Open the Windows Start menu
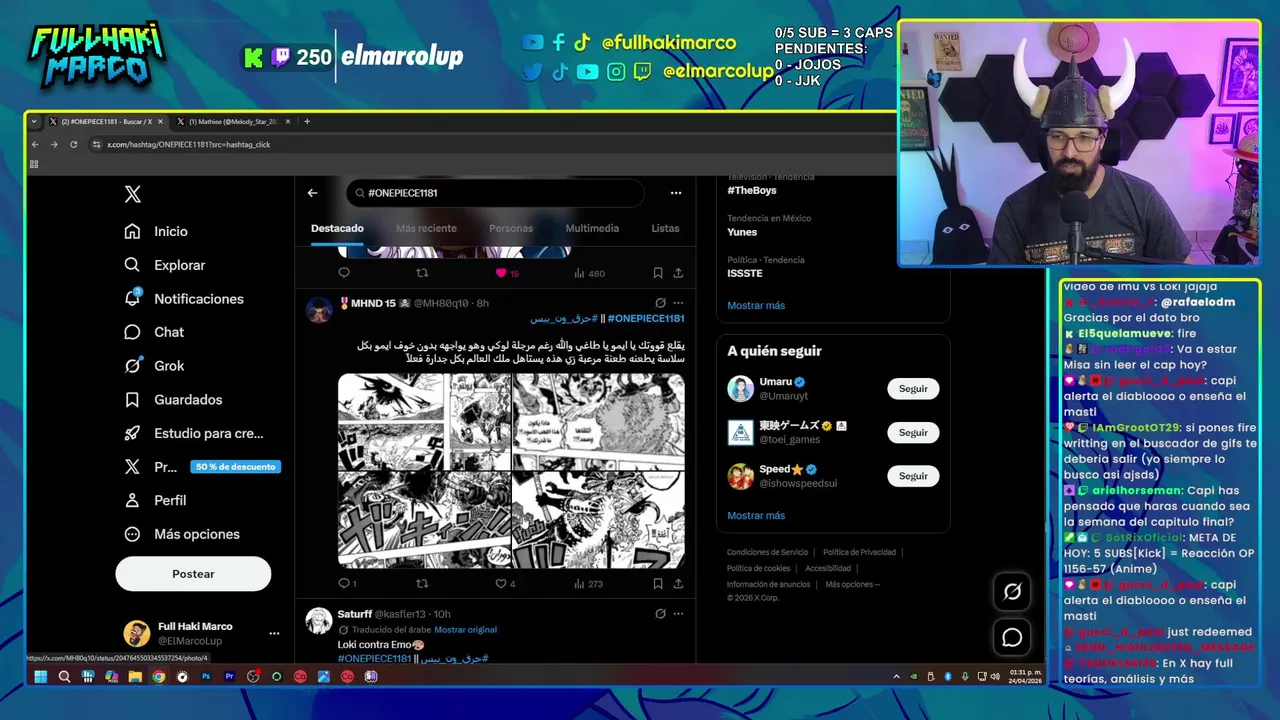 tap(41, 677)
